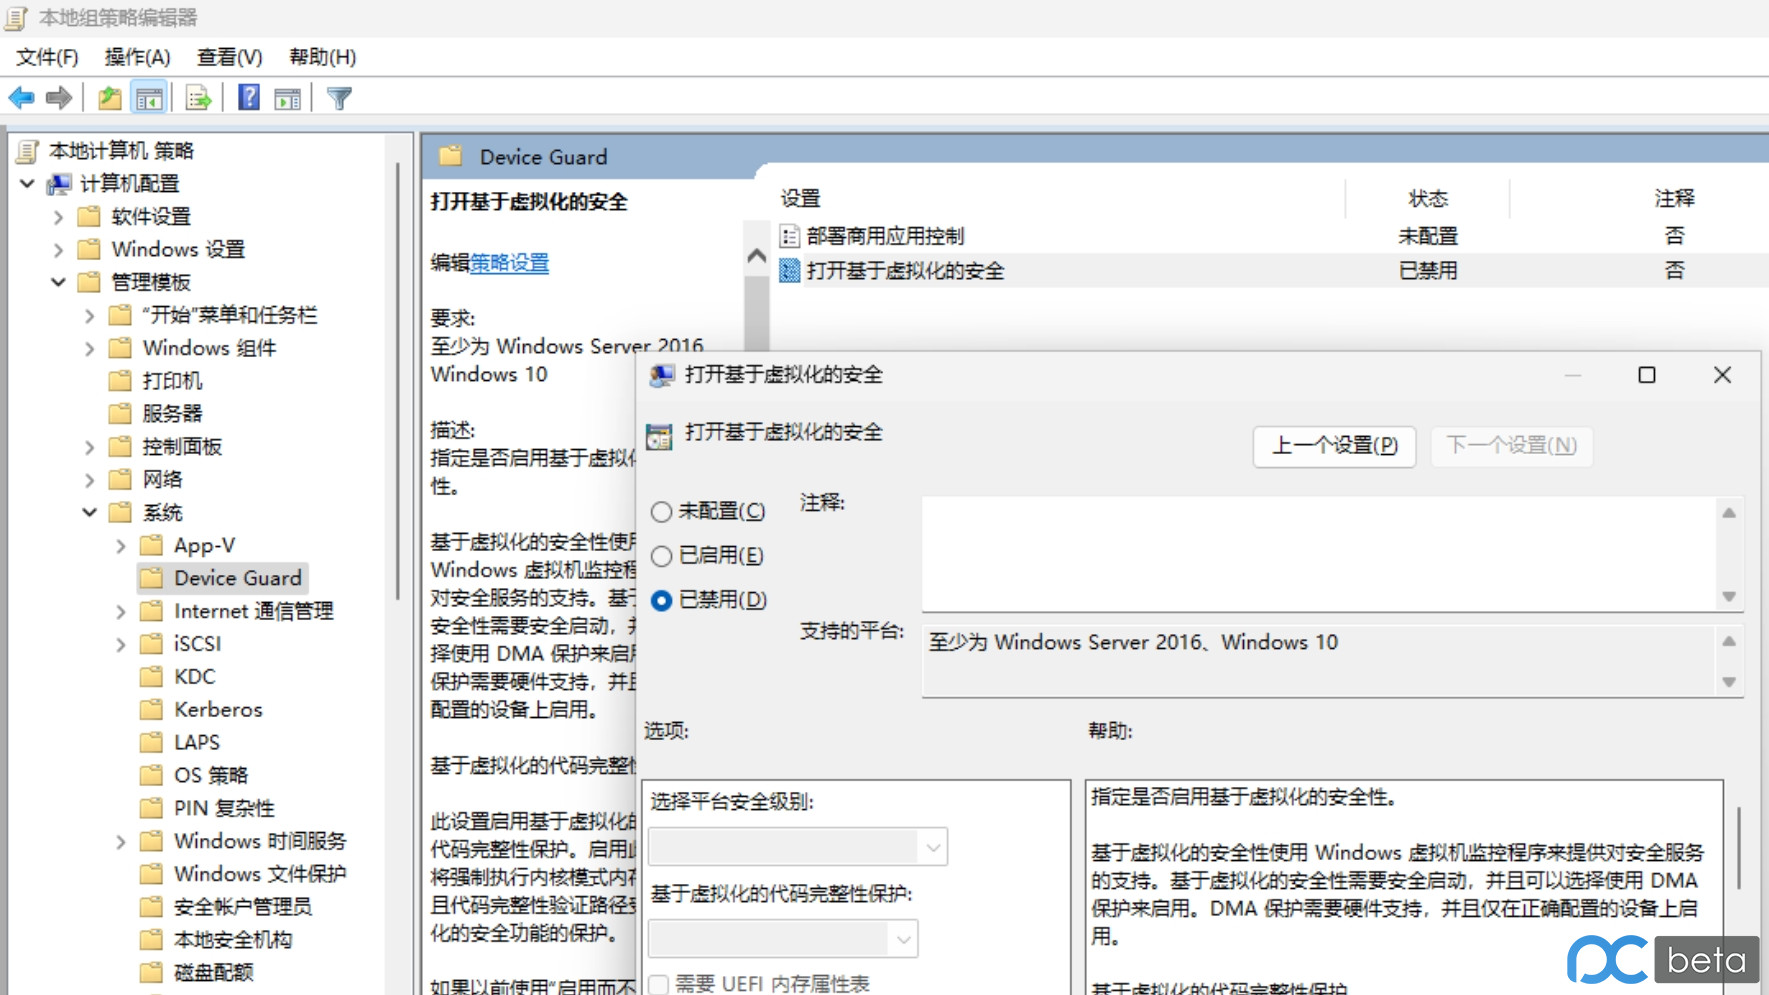Click the 打印机 folder icon
1769x995 pixels.
pyautogui.click(x=120, y=381)
